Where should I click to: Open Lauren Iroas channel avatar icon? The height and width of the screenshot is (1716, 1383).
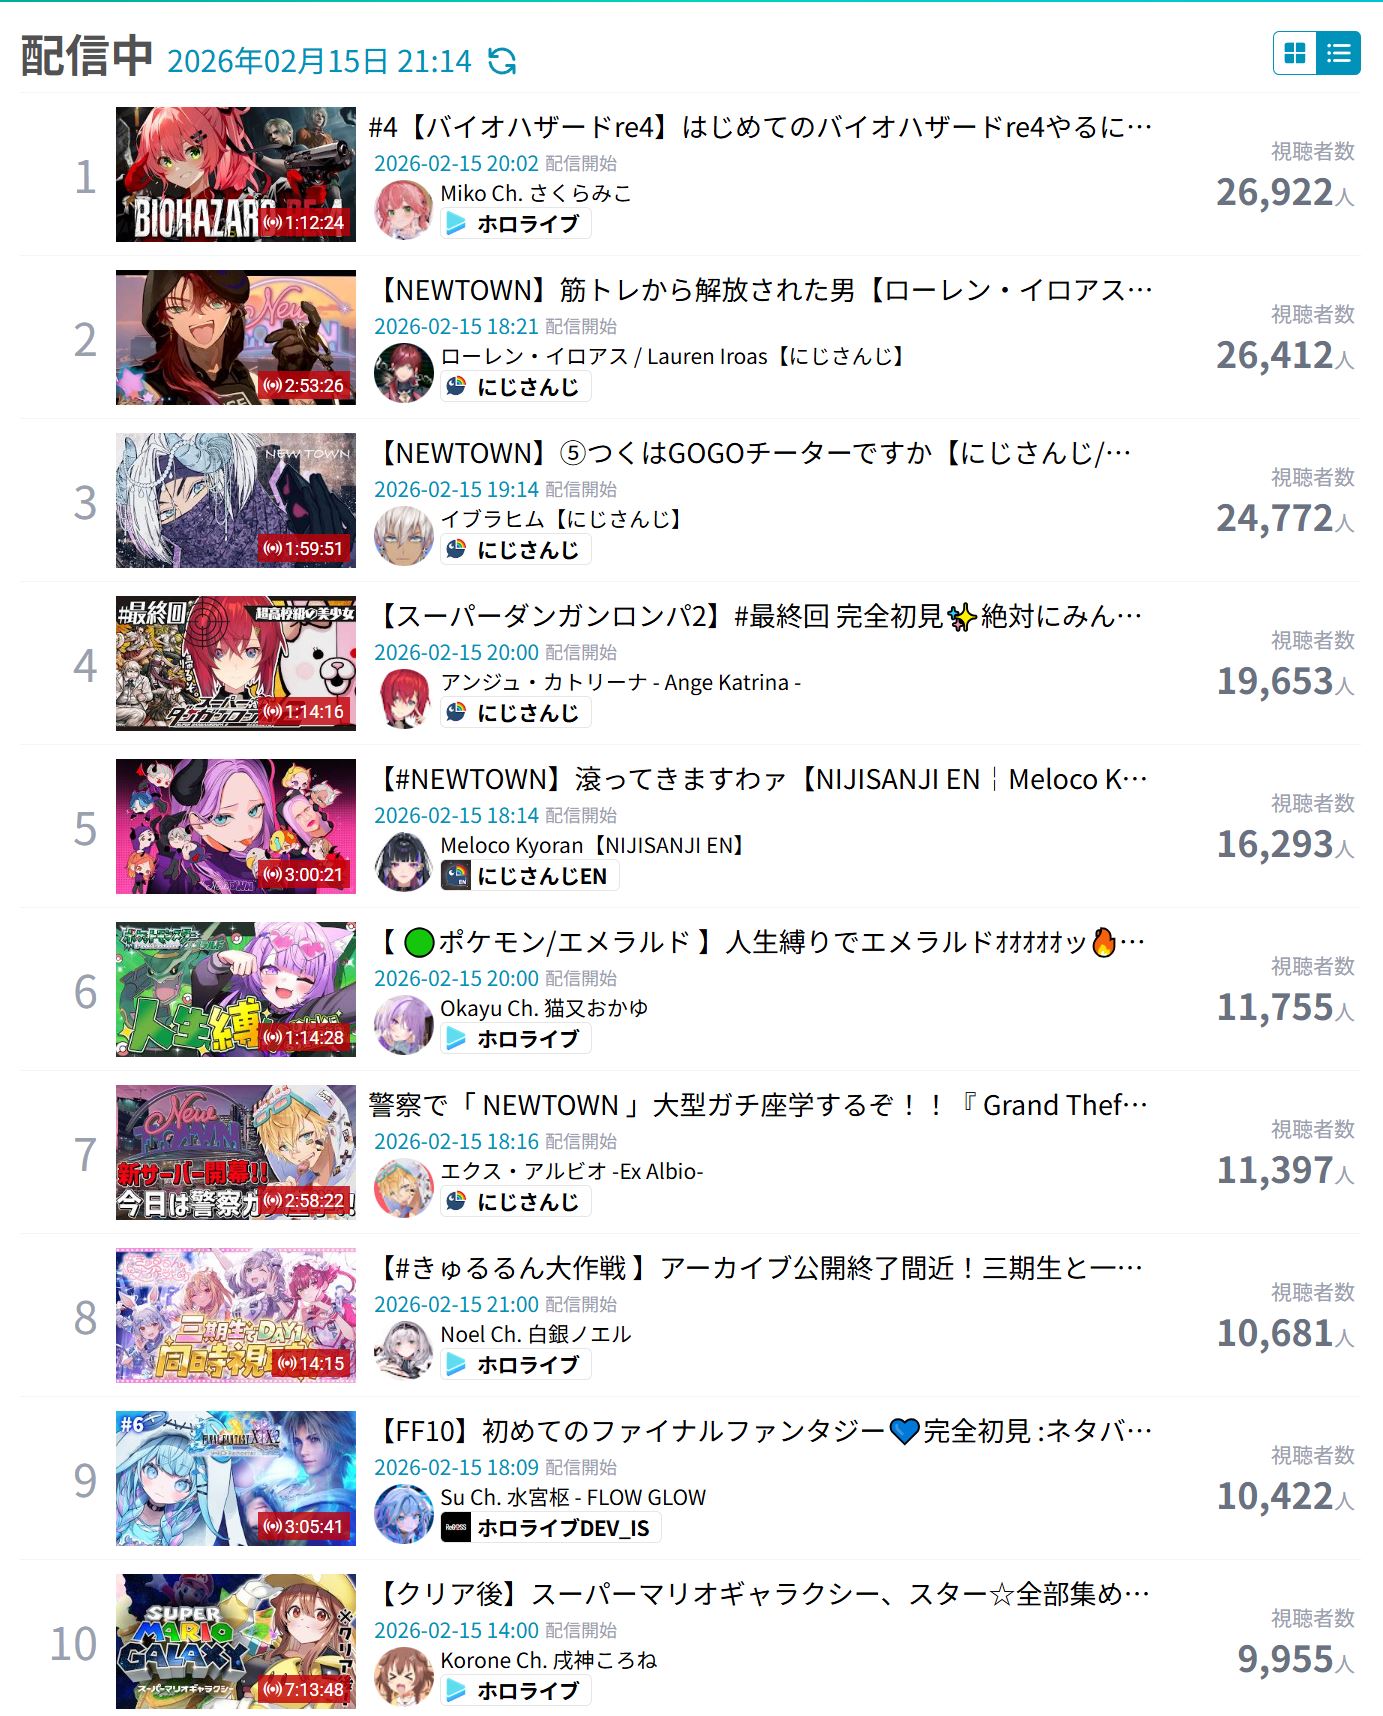click(403, 372)
